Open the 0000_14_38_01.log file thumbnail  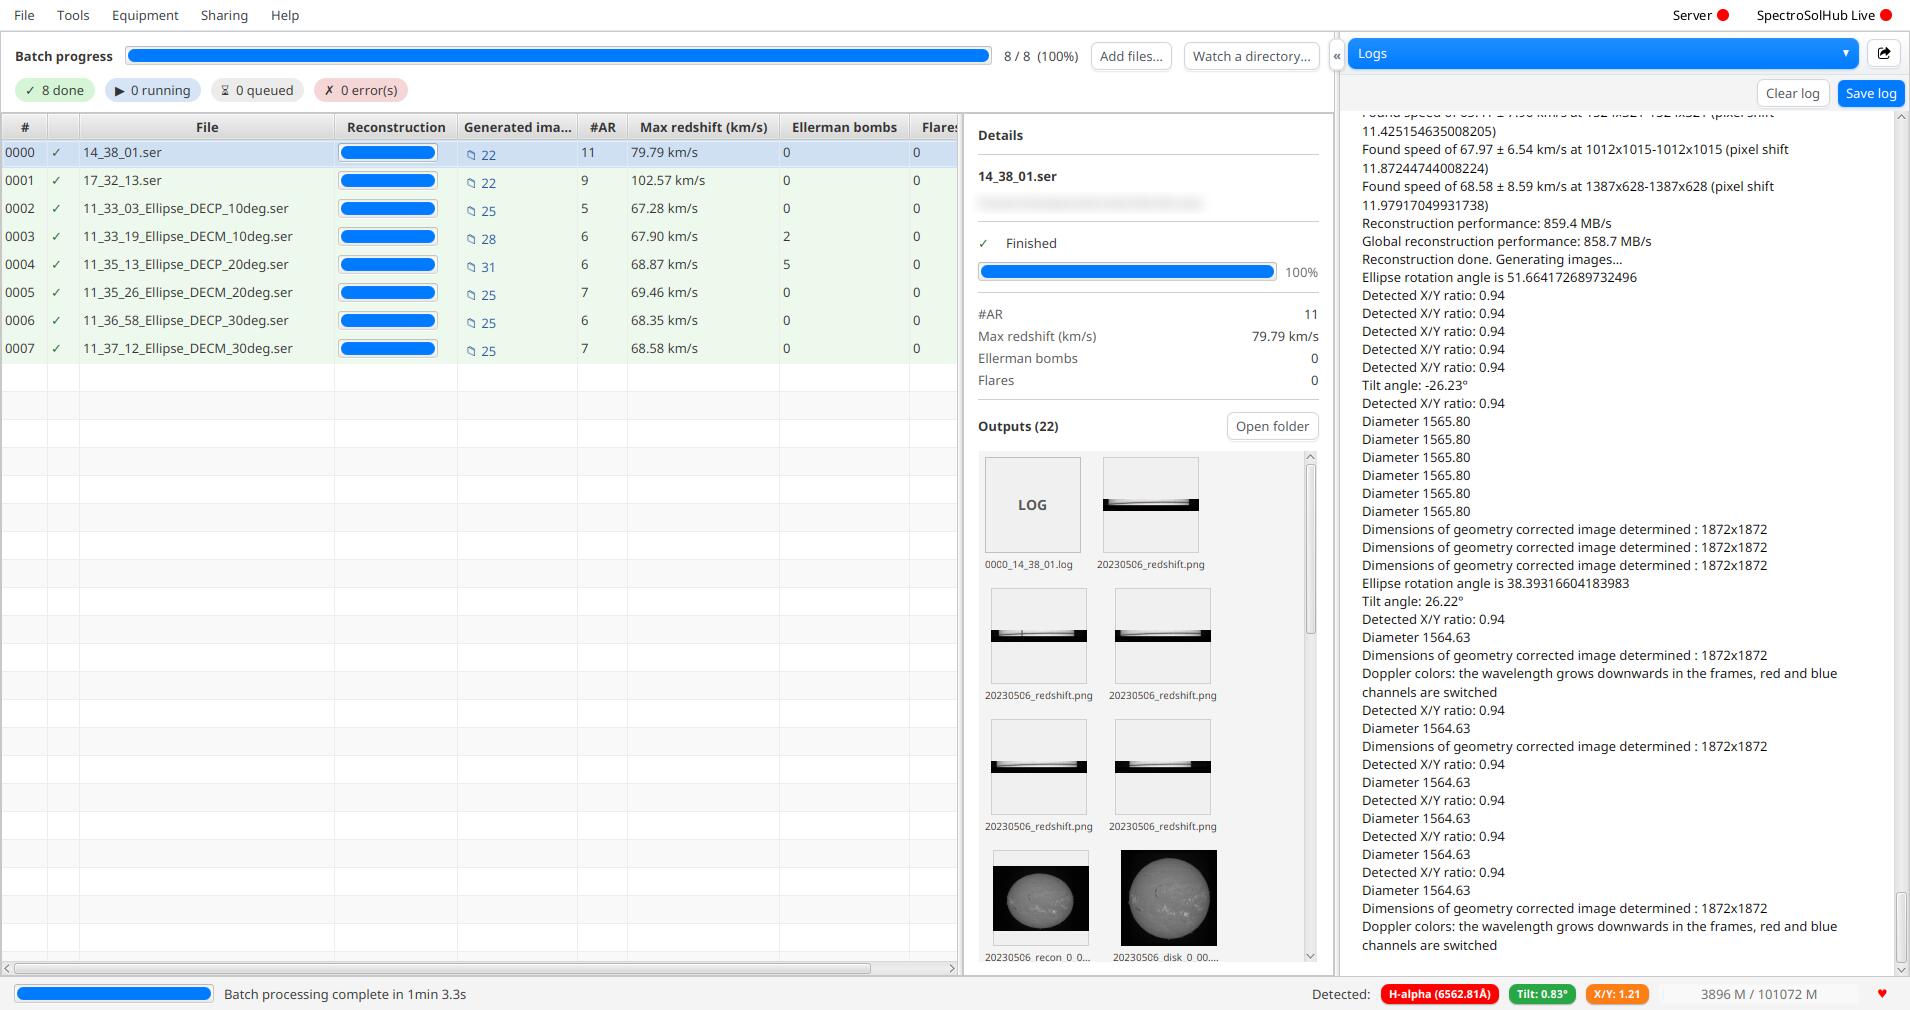click(1032, 505)
